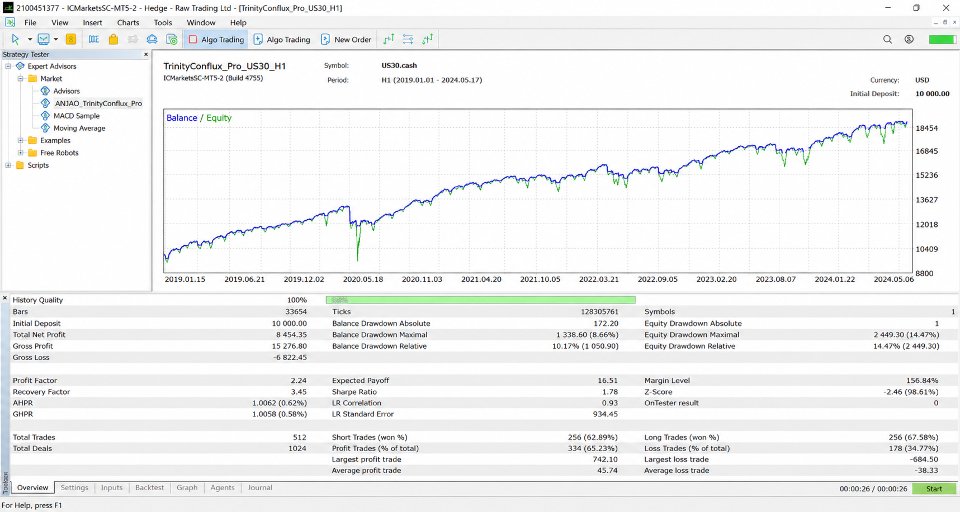Collapse the Market folder tree node
The width and height of the screenshot is (960, 512).
[x=21, y=78]
